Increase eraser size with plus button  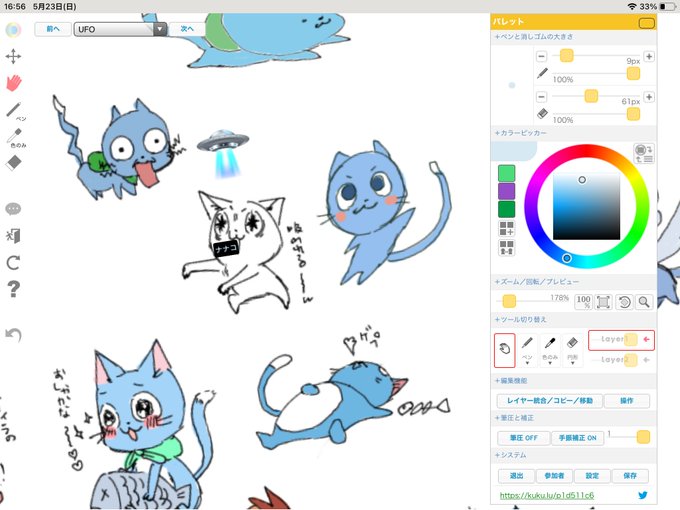coord(649,96)
